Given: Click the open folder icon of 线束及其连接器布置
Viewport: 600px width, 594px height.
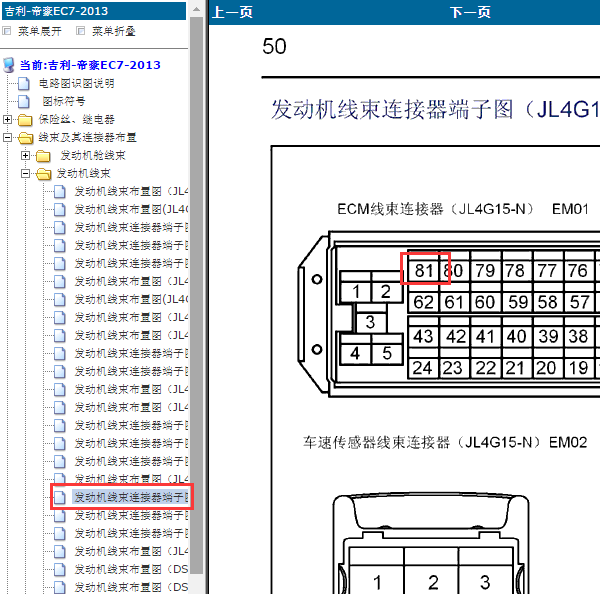Looking at the screenshot, I should [26, 138].
